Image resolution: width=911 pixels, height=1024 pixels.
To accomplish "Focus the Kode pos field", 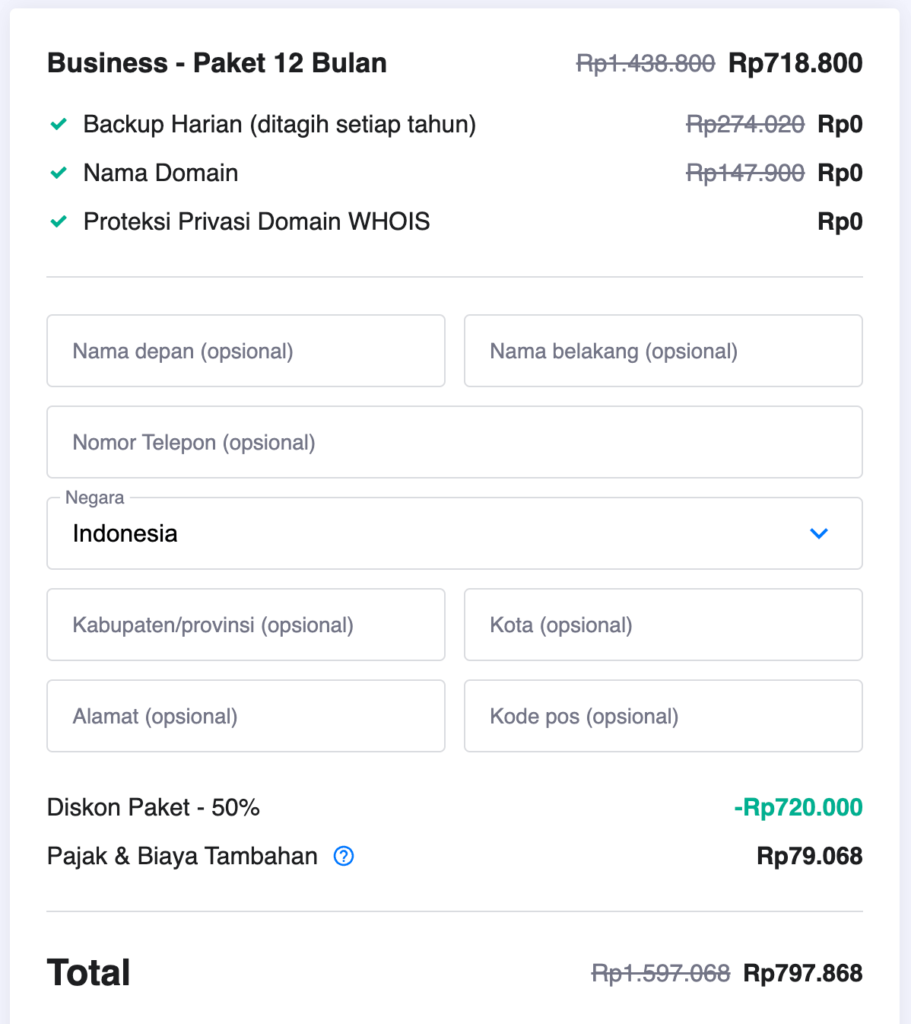I will (663, 716).
